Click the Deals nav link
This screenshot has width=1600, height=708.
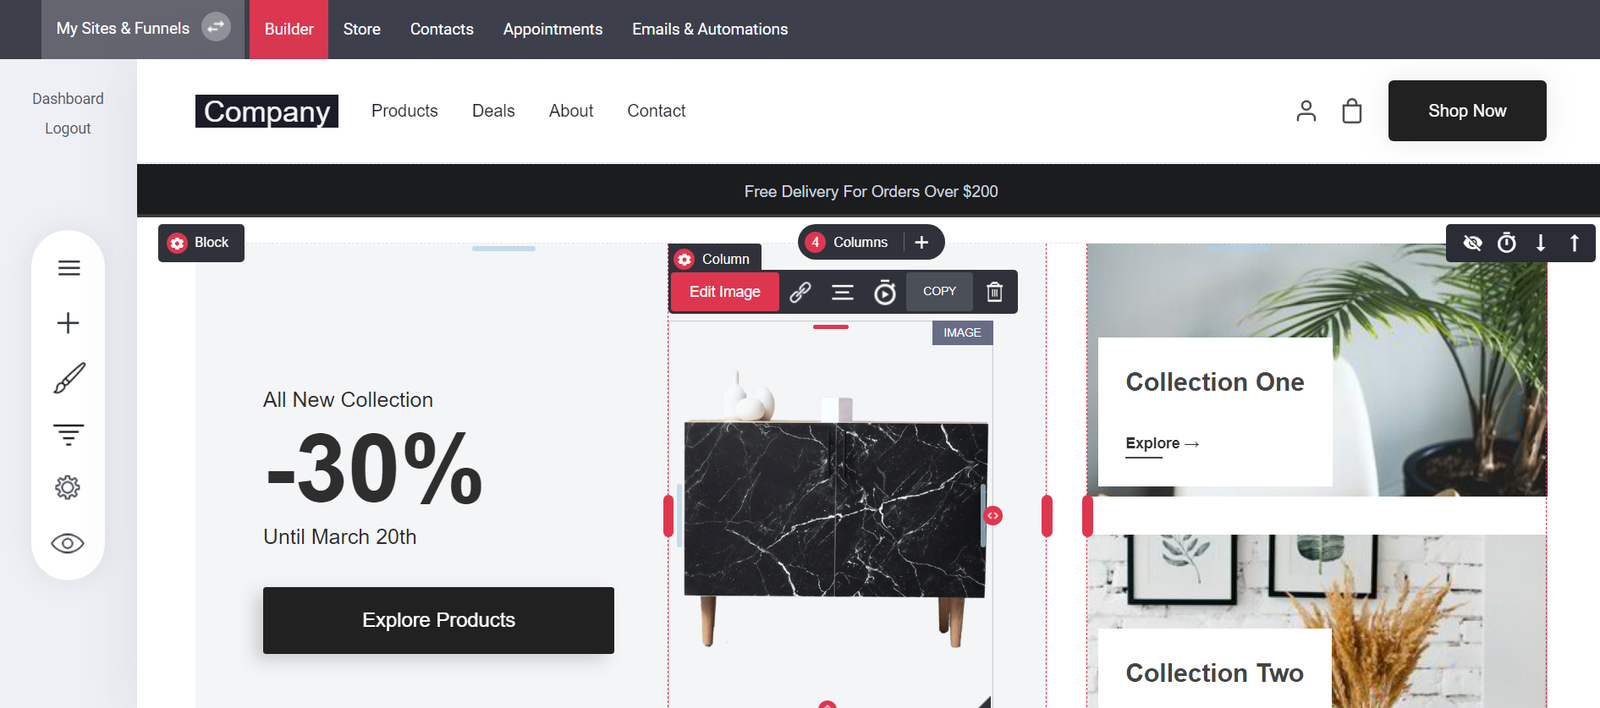click(494, 111)
